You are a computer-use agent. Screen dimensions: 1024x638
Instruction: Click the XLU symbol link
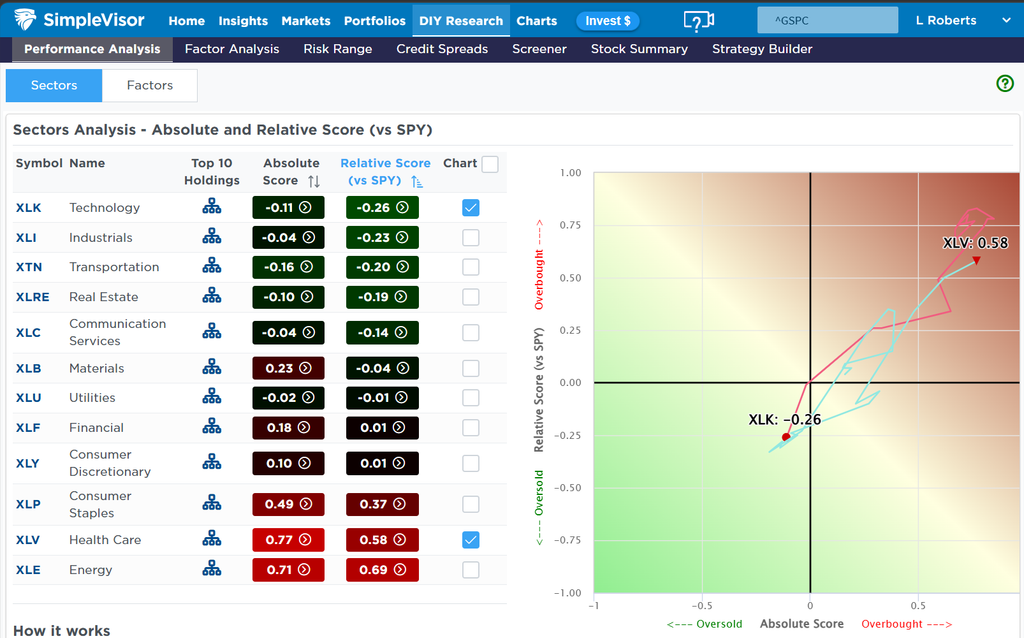(x=29, y=398)
